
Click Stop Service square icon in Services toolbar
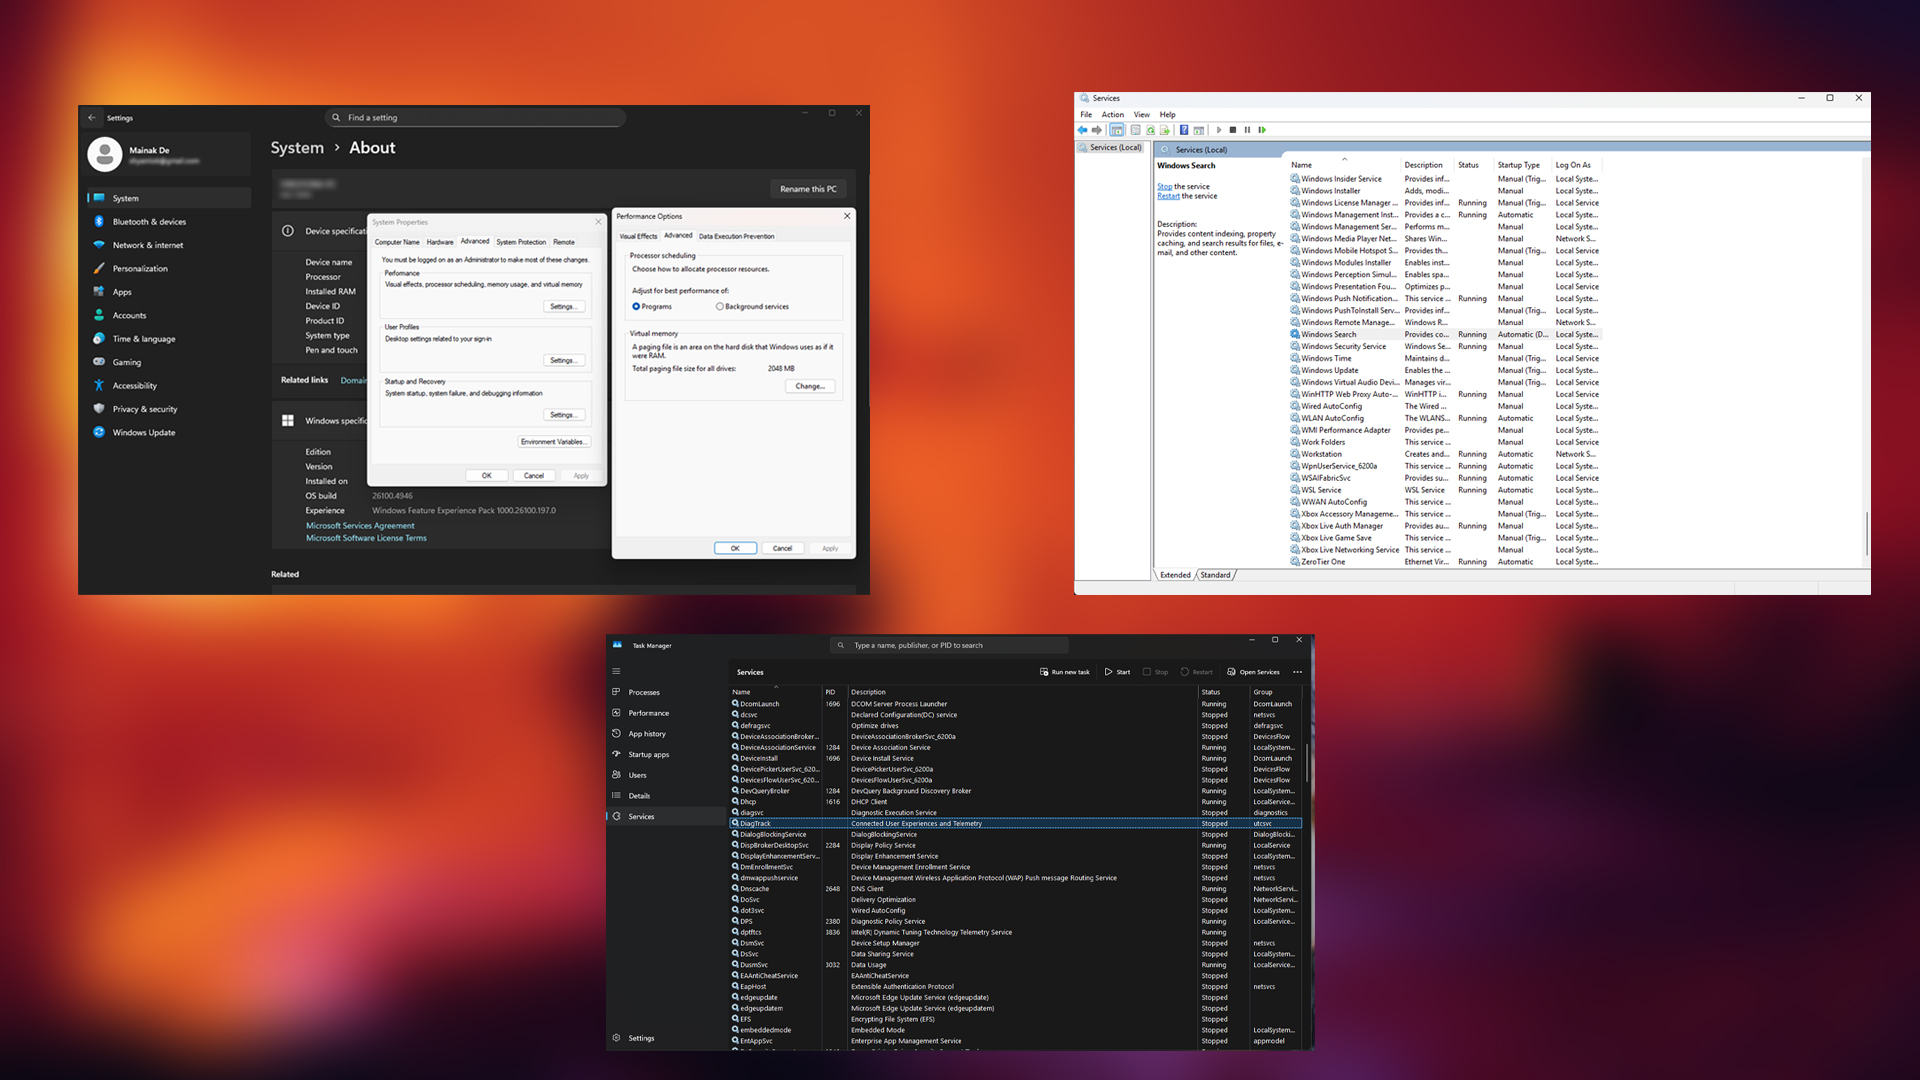click(1233, 130)
